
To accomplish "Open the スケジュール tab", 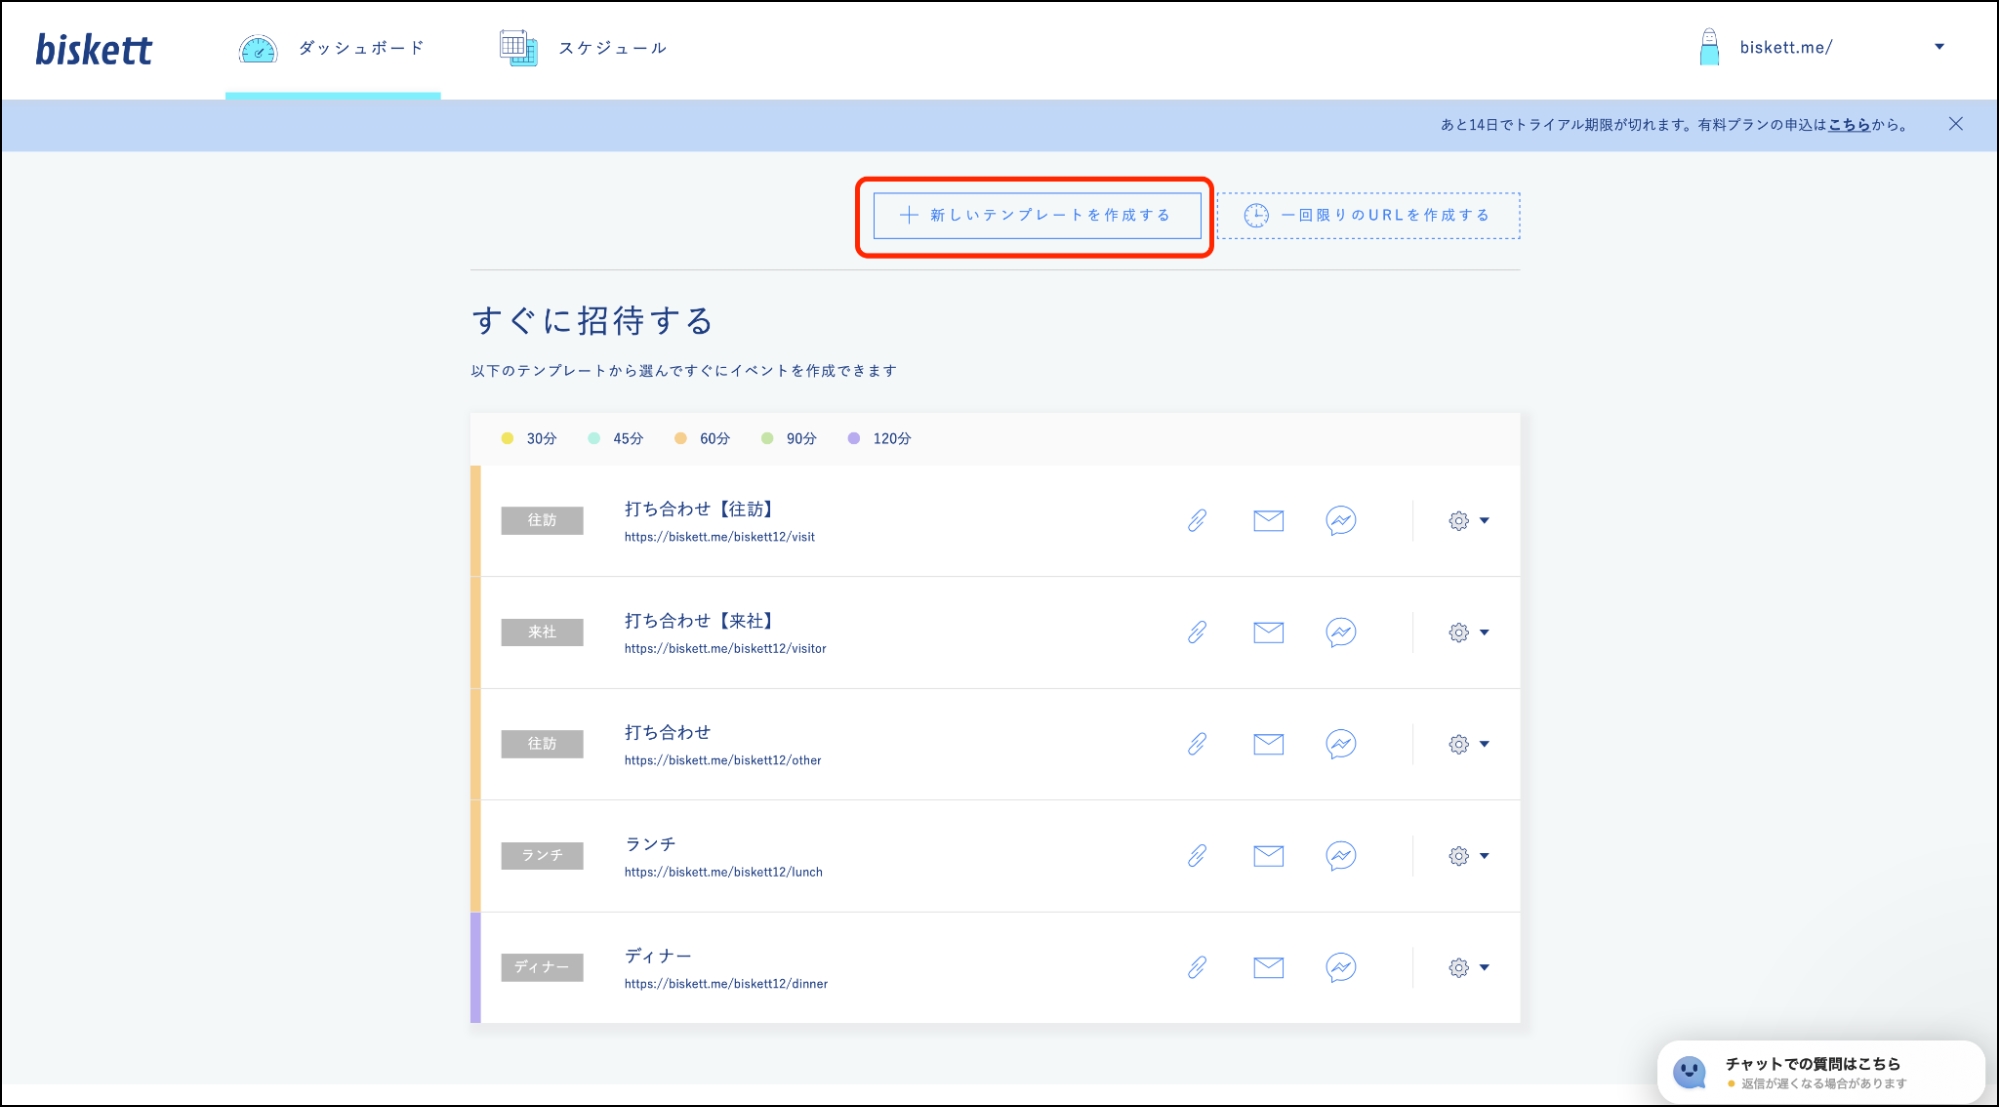I will [x=583, y=48].
